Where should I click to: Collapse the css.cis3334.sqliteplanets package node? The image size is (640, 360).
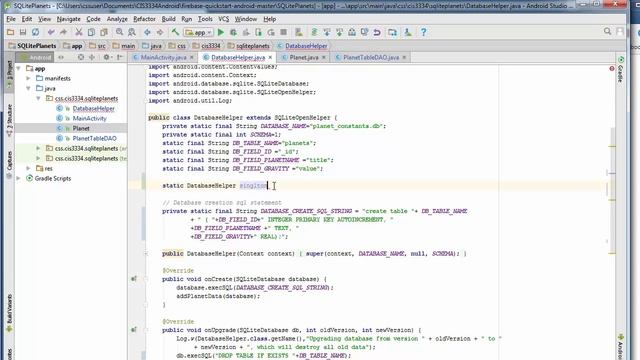point(39,98)
